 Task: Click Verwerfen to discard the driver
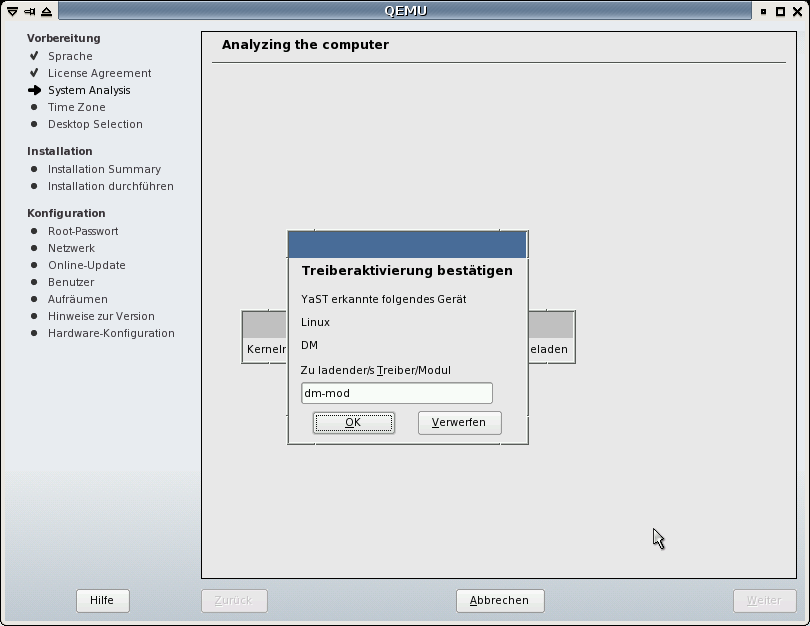click(x=459, y=423)
